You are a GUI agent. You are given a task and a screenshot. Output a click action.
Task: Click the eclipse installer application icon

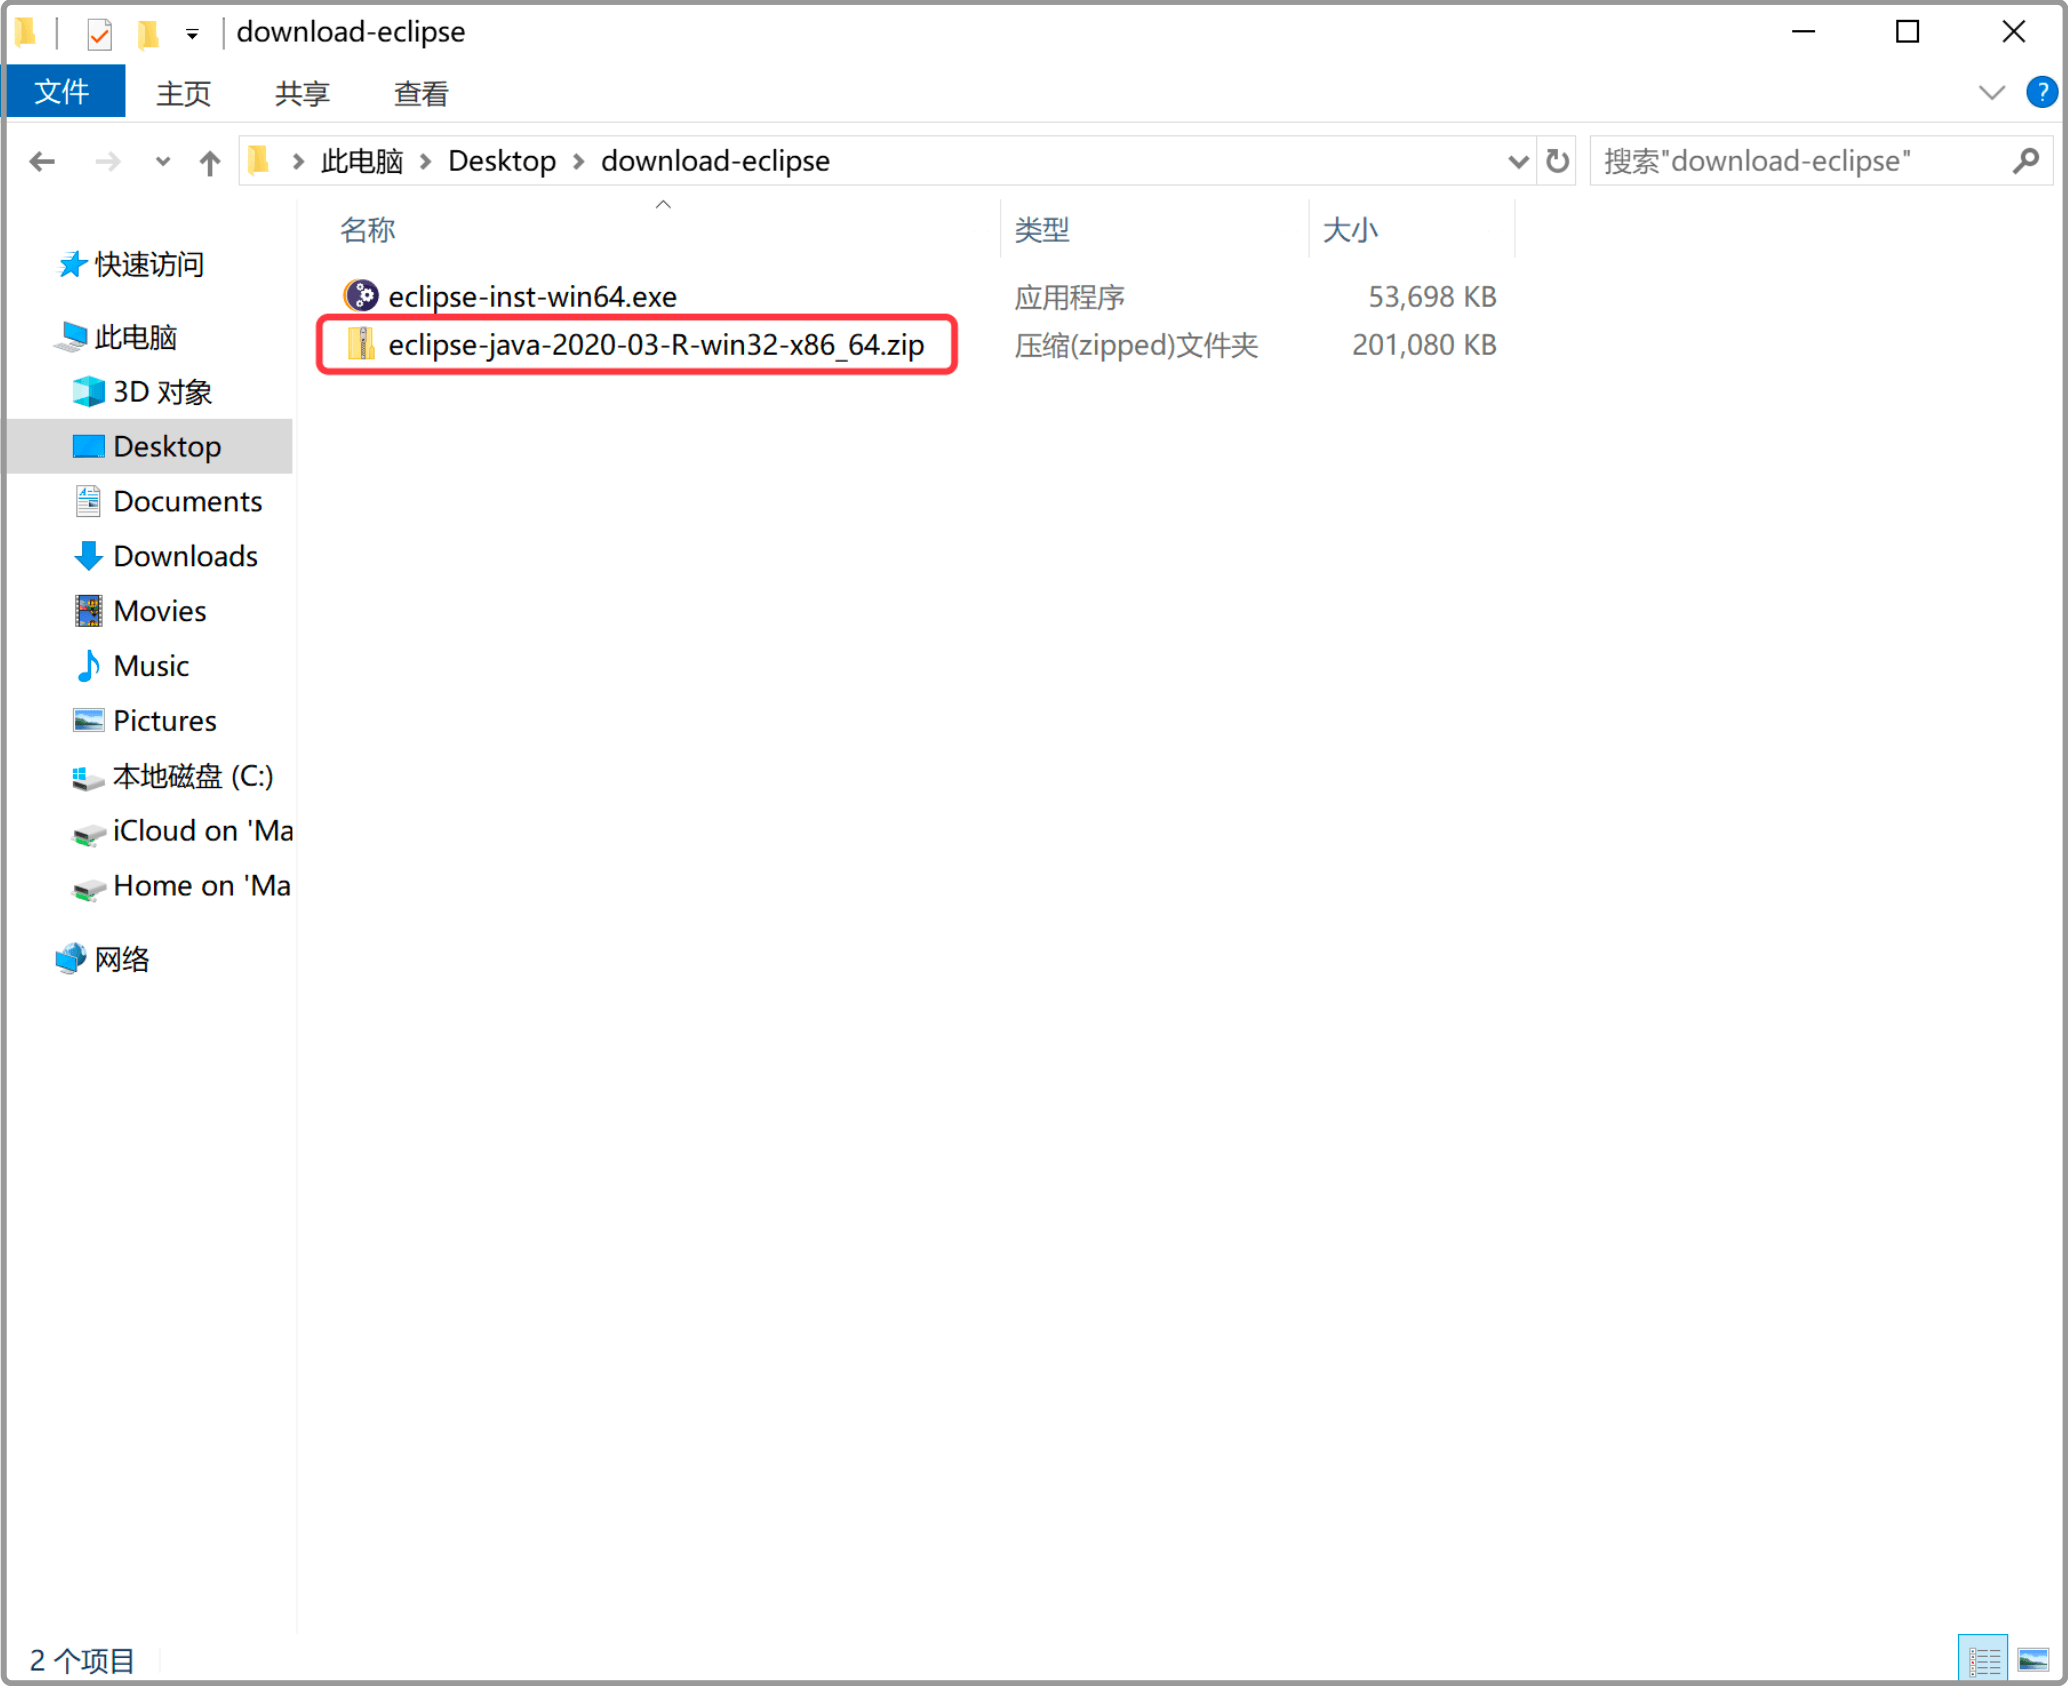360,296
